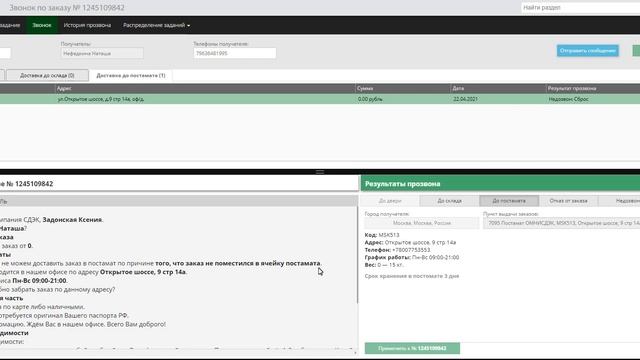Viewport: 640px width, 360px height.
Task: Click the График работы line
Action: coord(412,258)
